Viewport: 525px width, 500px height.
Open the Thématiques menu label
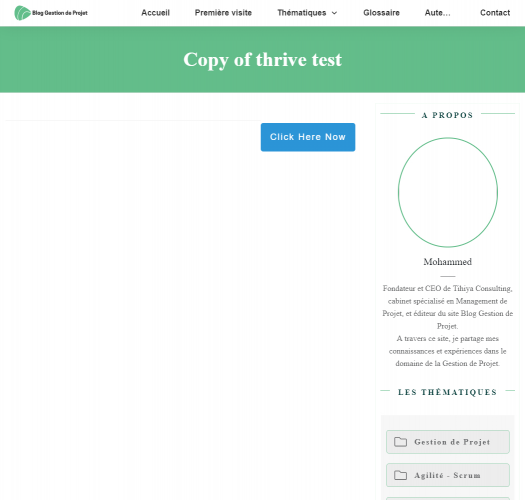point(302,13)
